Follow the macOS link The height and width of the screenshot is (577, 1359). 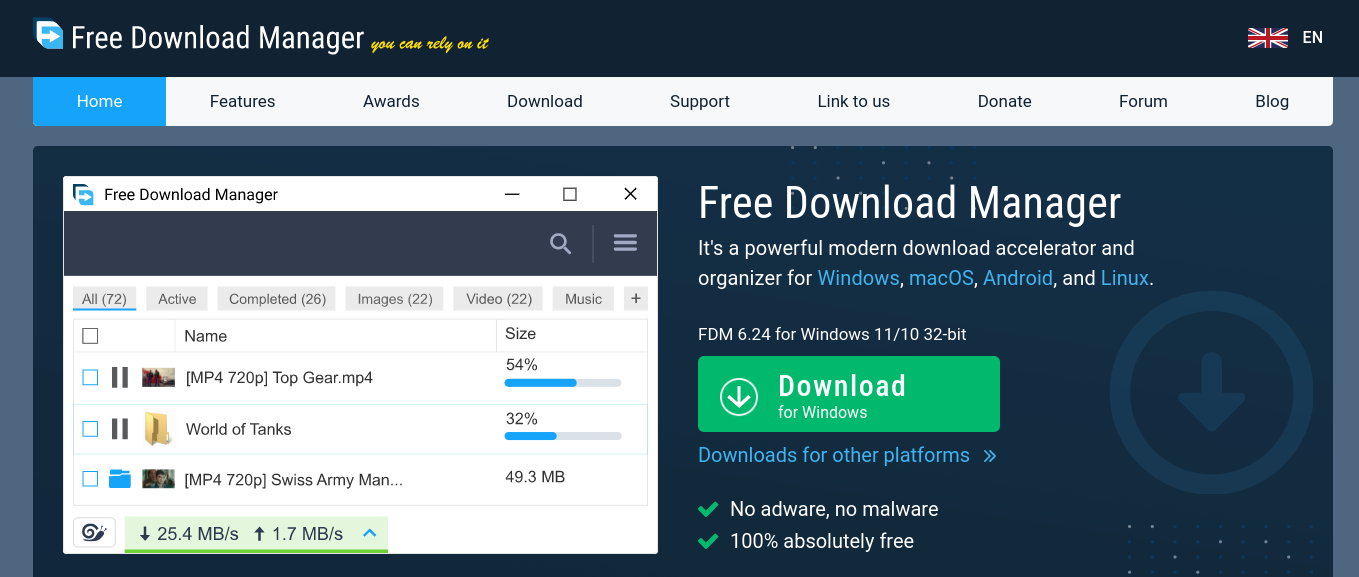940,278
